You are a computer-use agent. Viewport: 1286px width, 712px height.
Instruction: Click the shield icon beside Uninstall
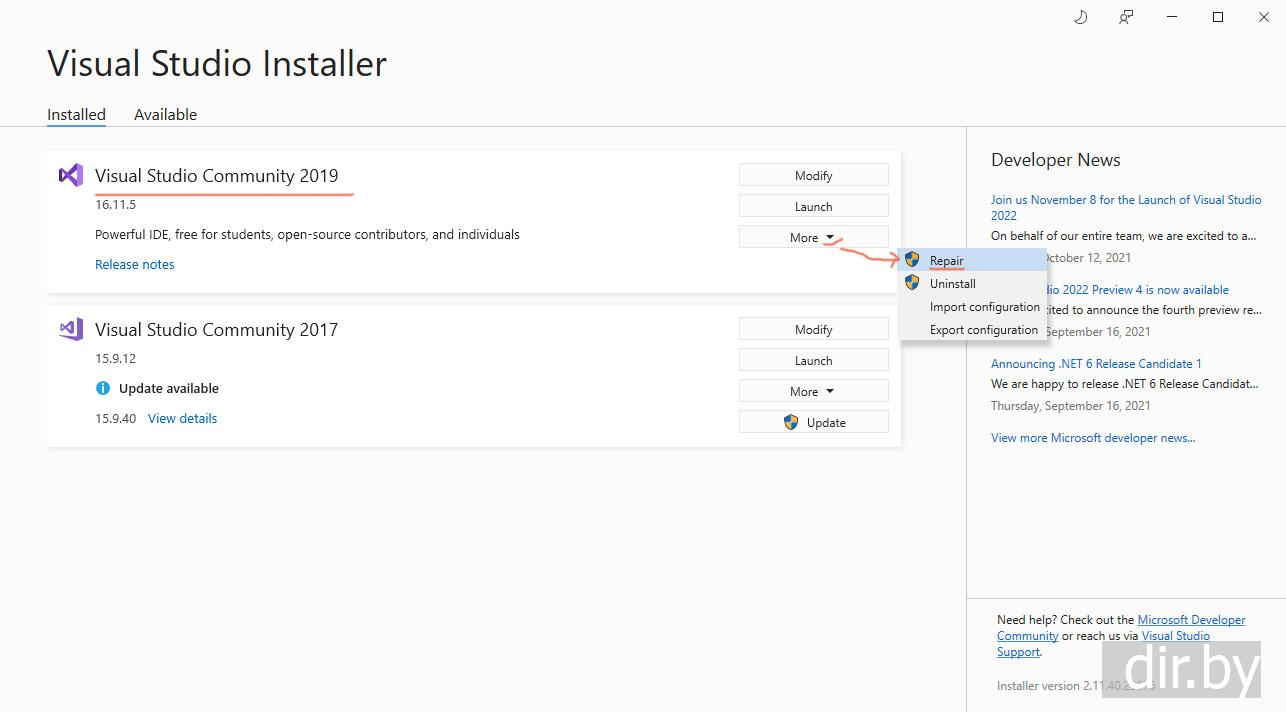(x=912, y=283)
